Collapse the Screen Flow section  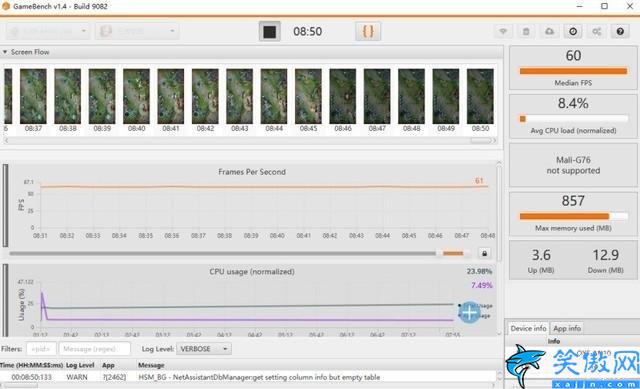(x=5, y=52)
